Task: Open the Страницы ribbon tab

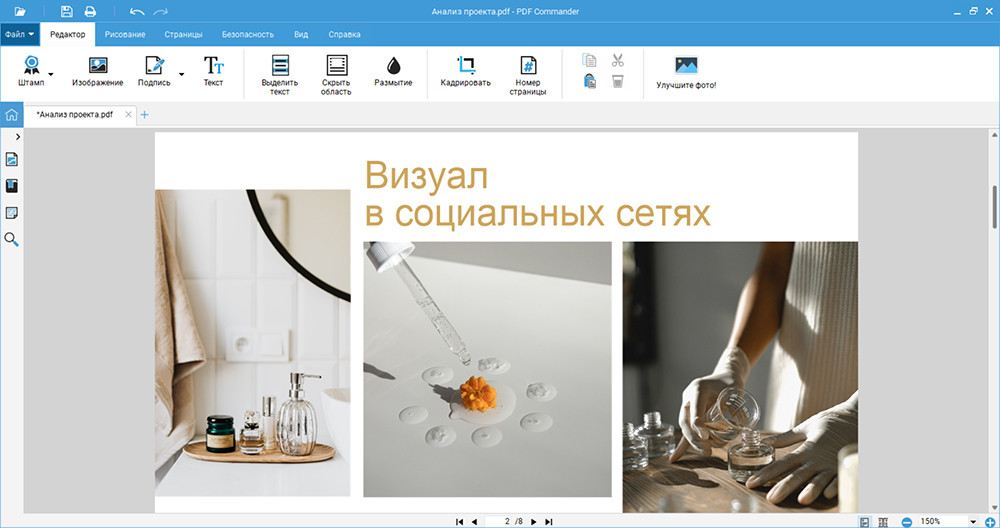Action: 184,34
